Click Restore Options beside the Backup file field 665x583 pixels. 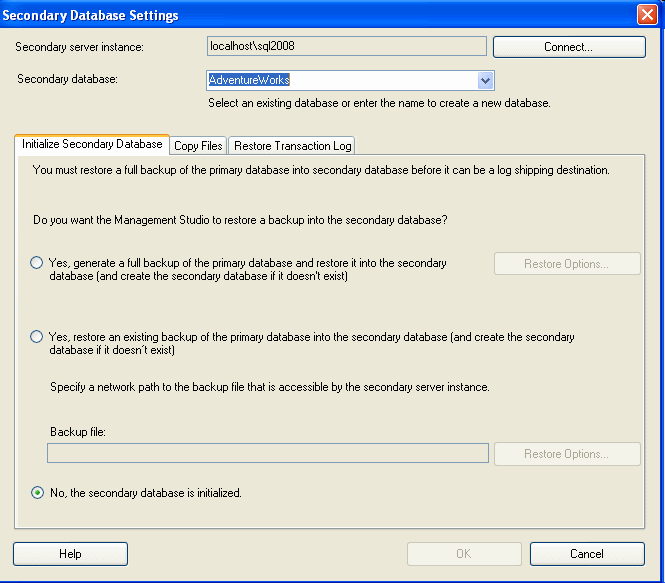tap(567, 454)
